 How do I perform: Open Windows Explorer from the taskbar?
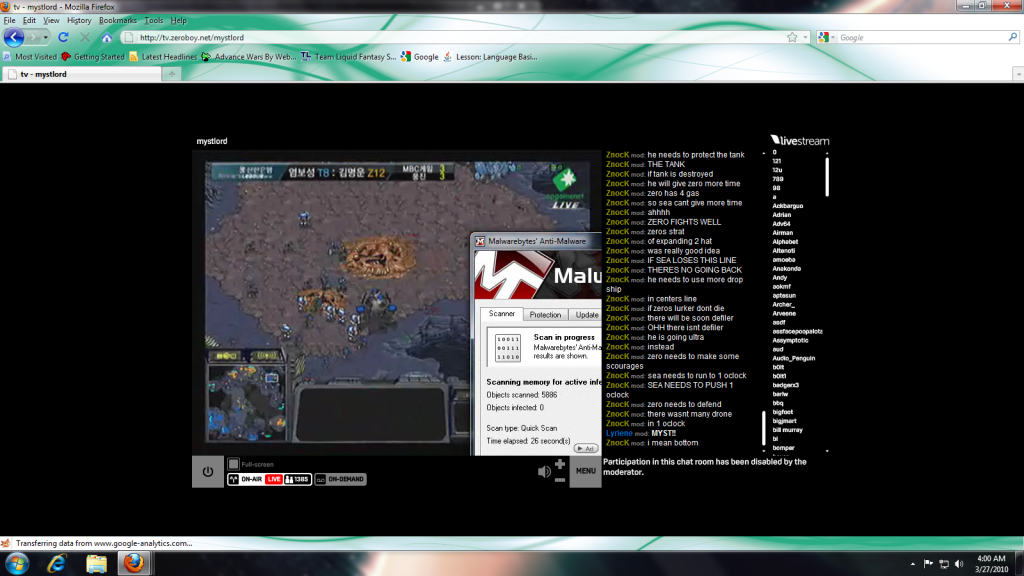(96, 564)
